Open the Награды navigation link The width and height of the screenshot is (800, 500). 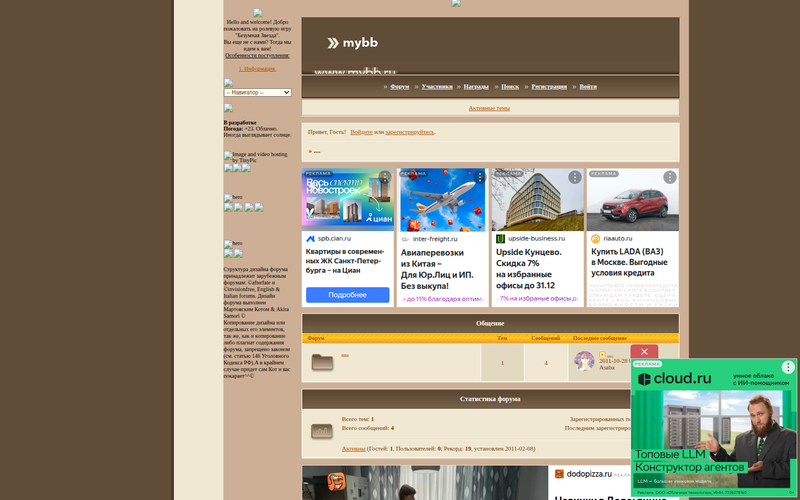tap(476, 87)
